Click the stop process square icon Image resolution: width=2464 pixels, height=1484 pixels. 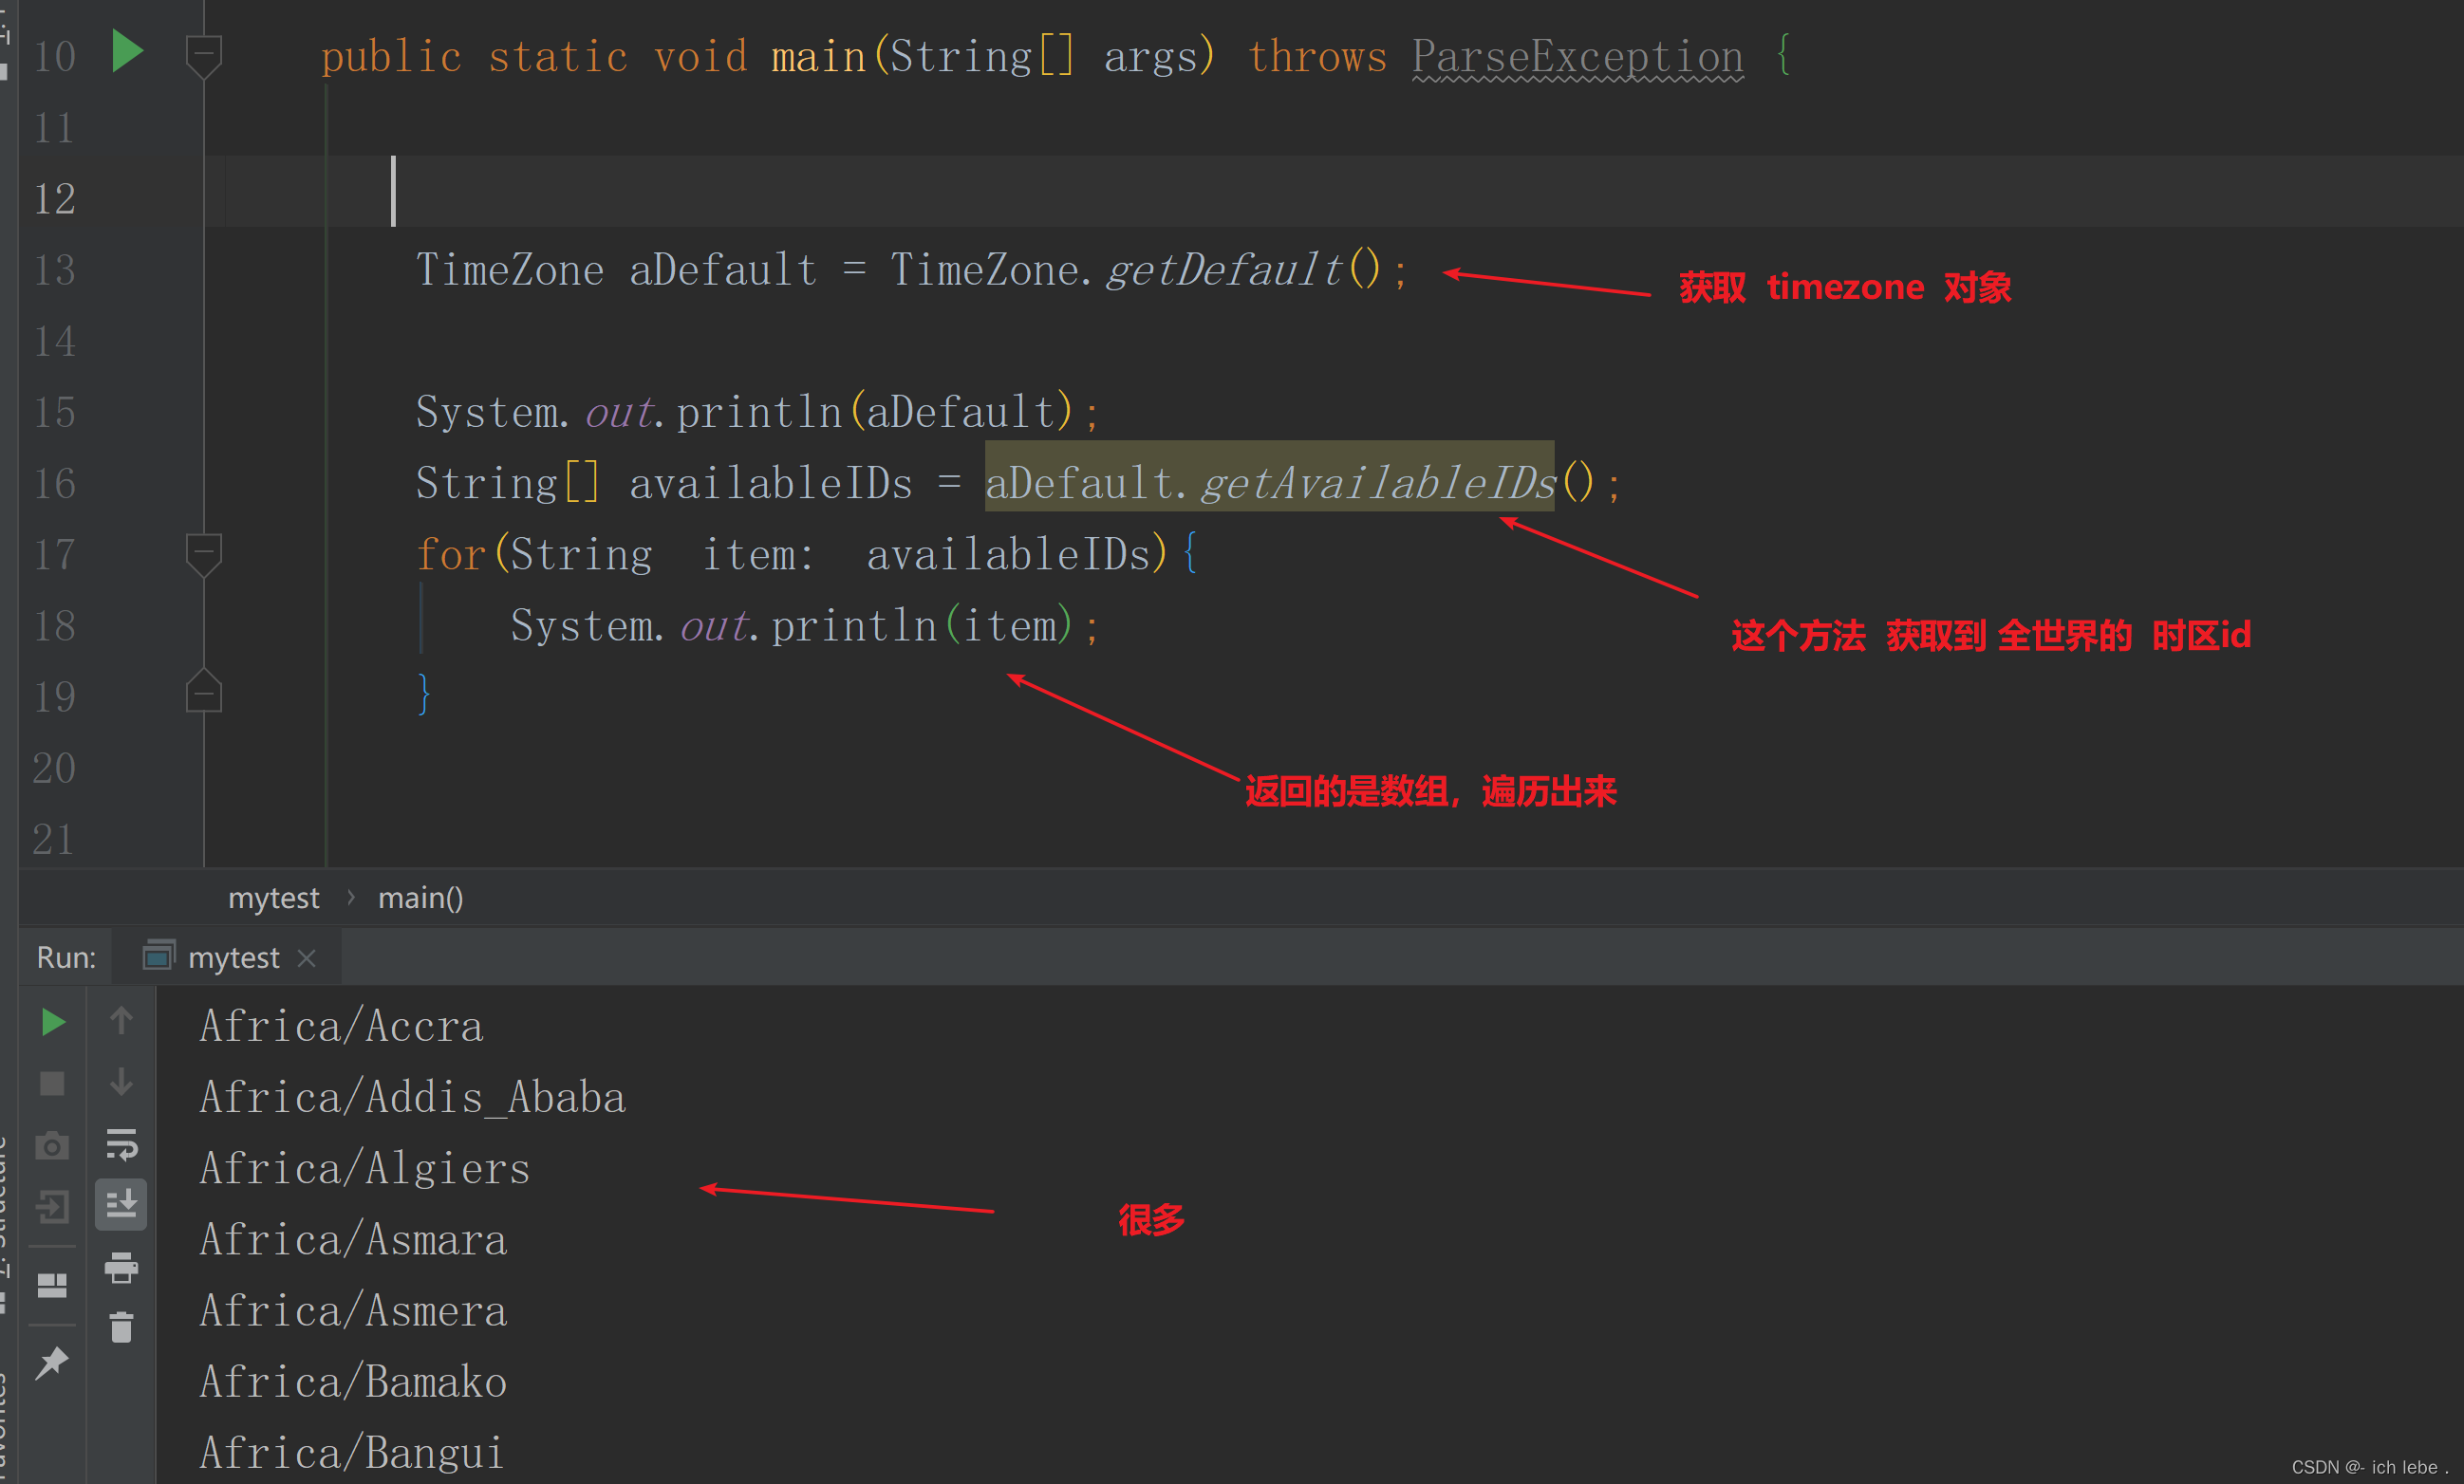click(x=52, y=1084)
